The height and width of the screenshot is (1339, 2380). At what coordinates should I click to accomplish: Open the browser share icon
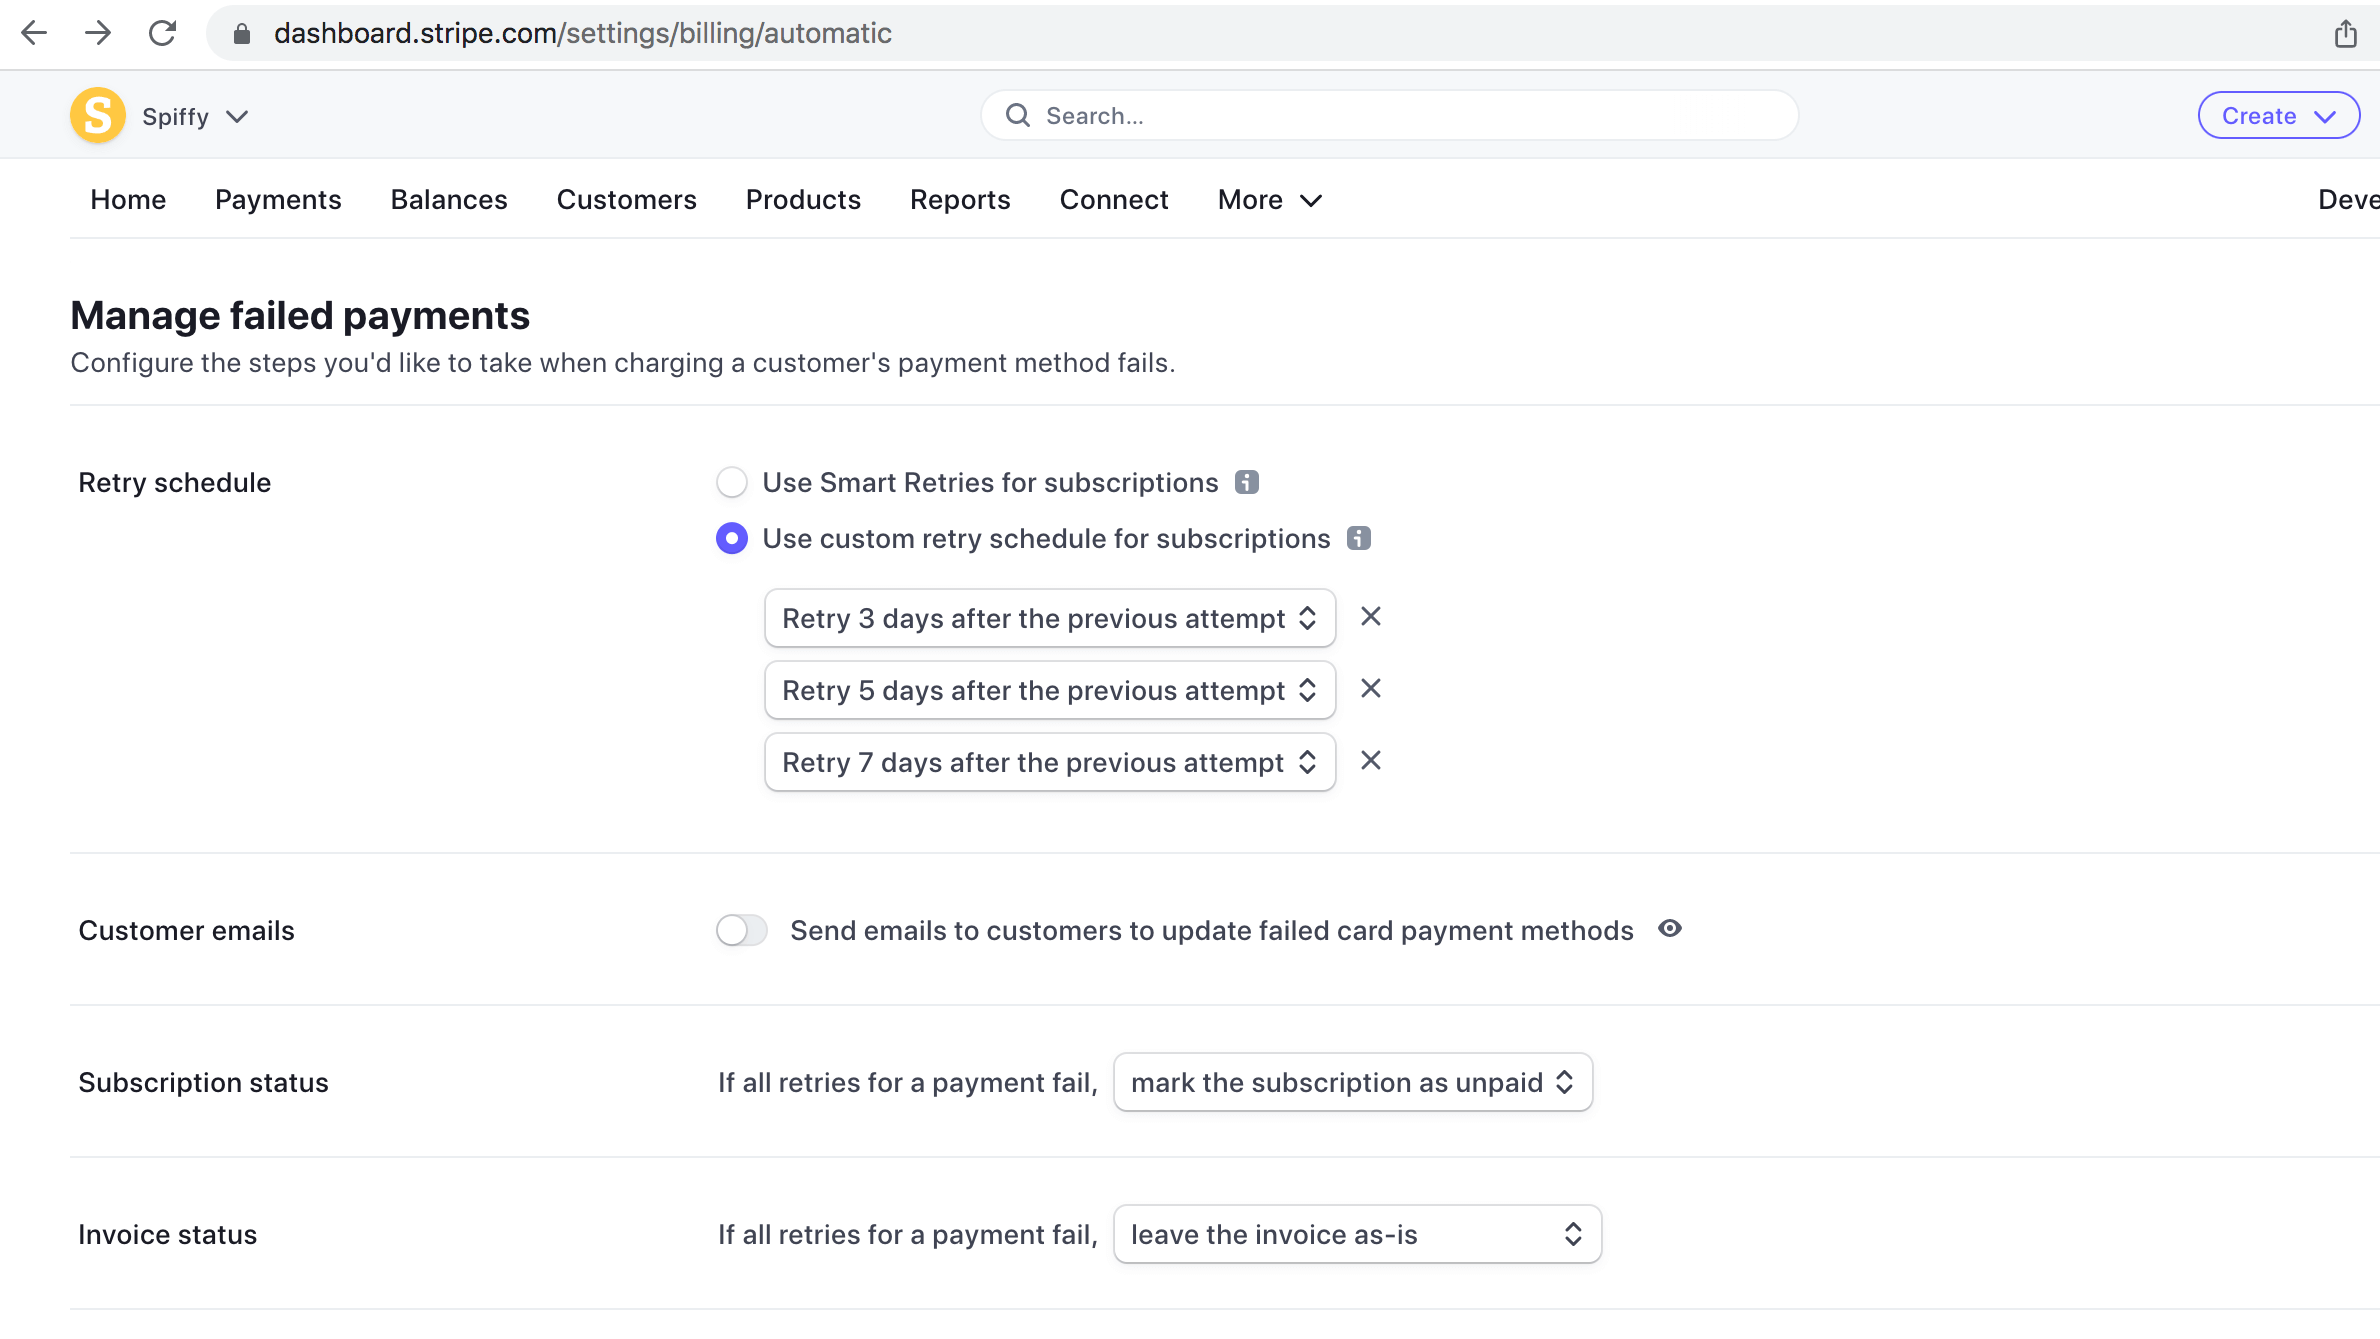click(x=2345, y=34)
